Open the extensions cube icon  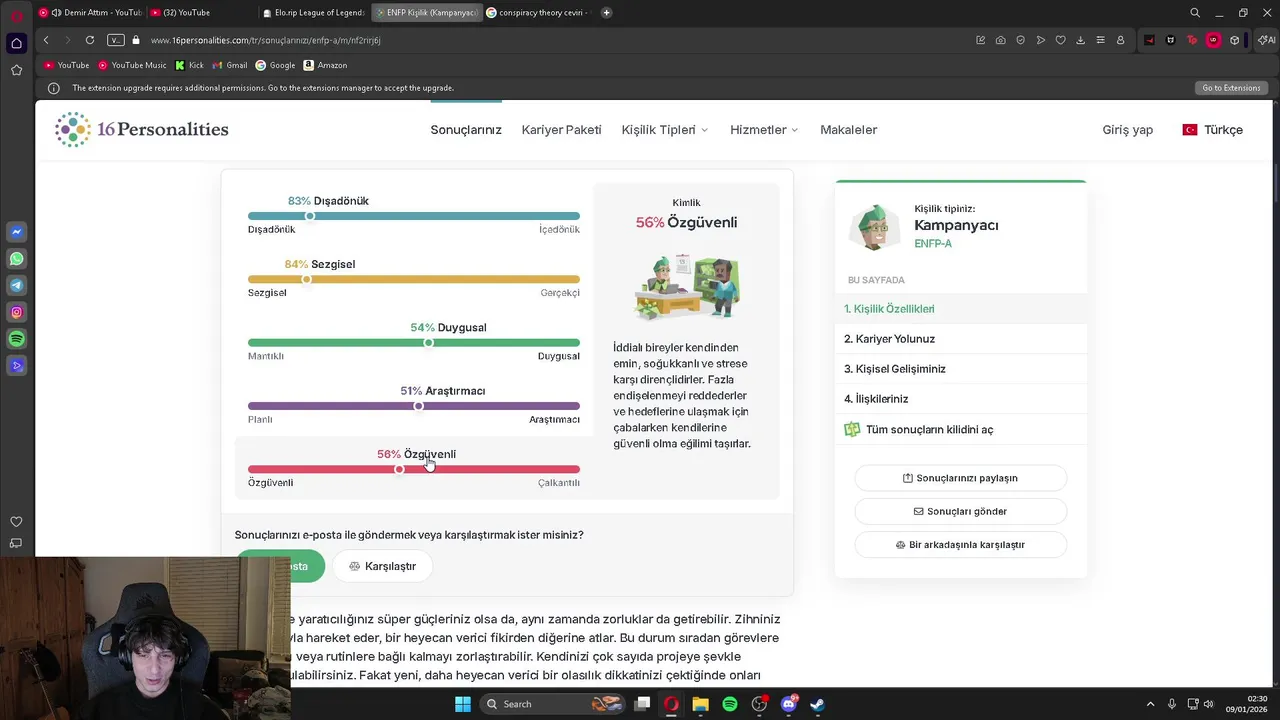(x=1235, y=40)
